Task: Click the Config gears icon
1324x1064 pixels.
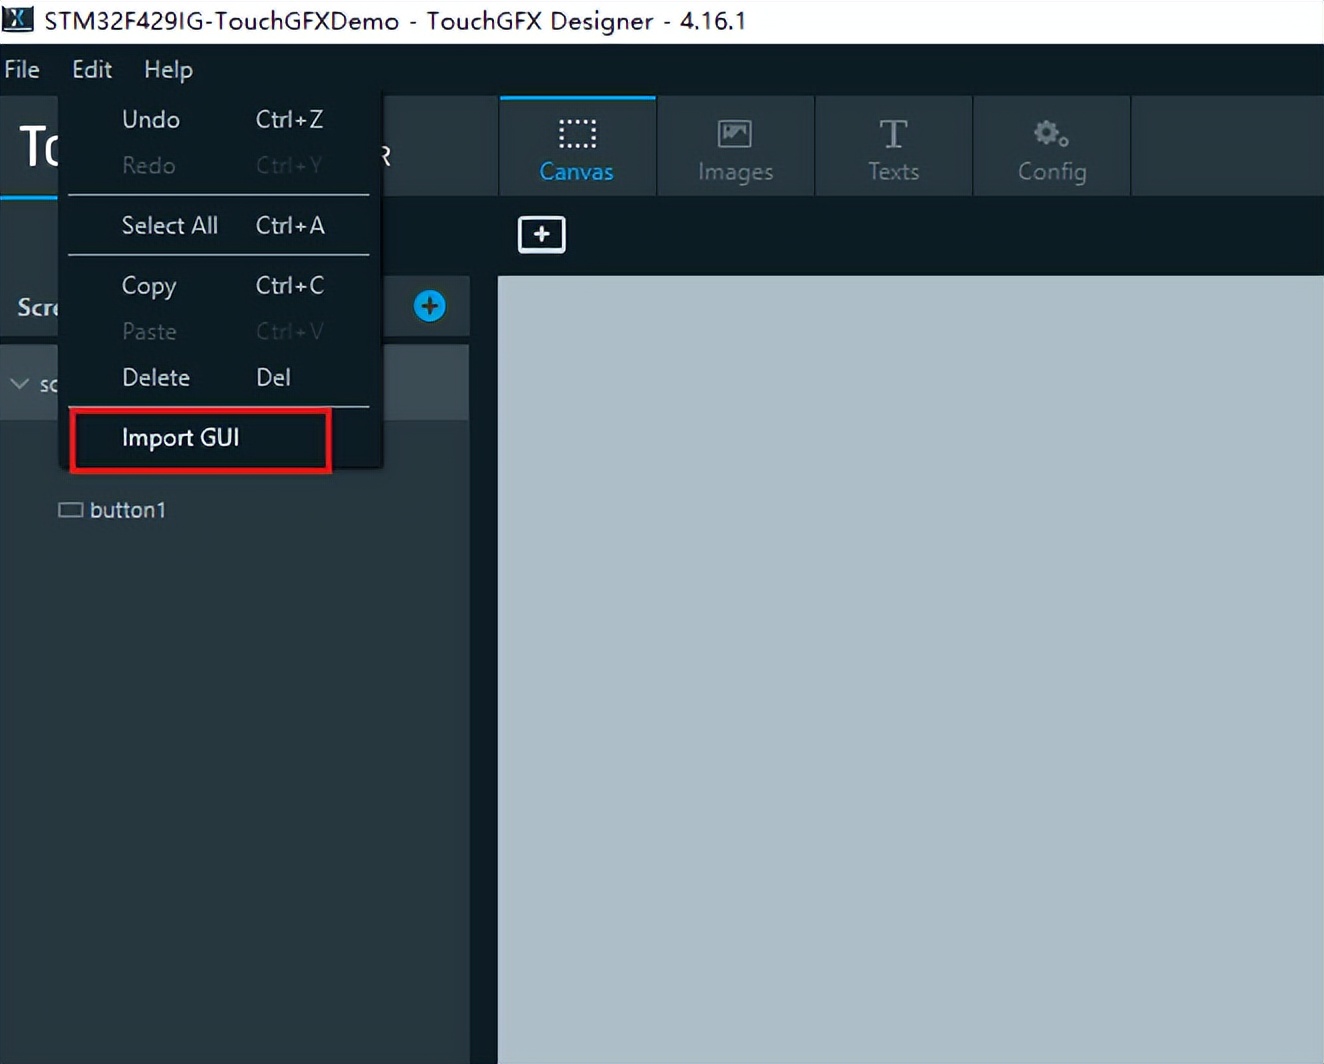Action: click(1051, 133)
